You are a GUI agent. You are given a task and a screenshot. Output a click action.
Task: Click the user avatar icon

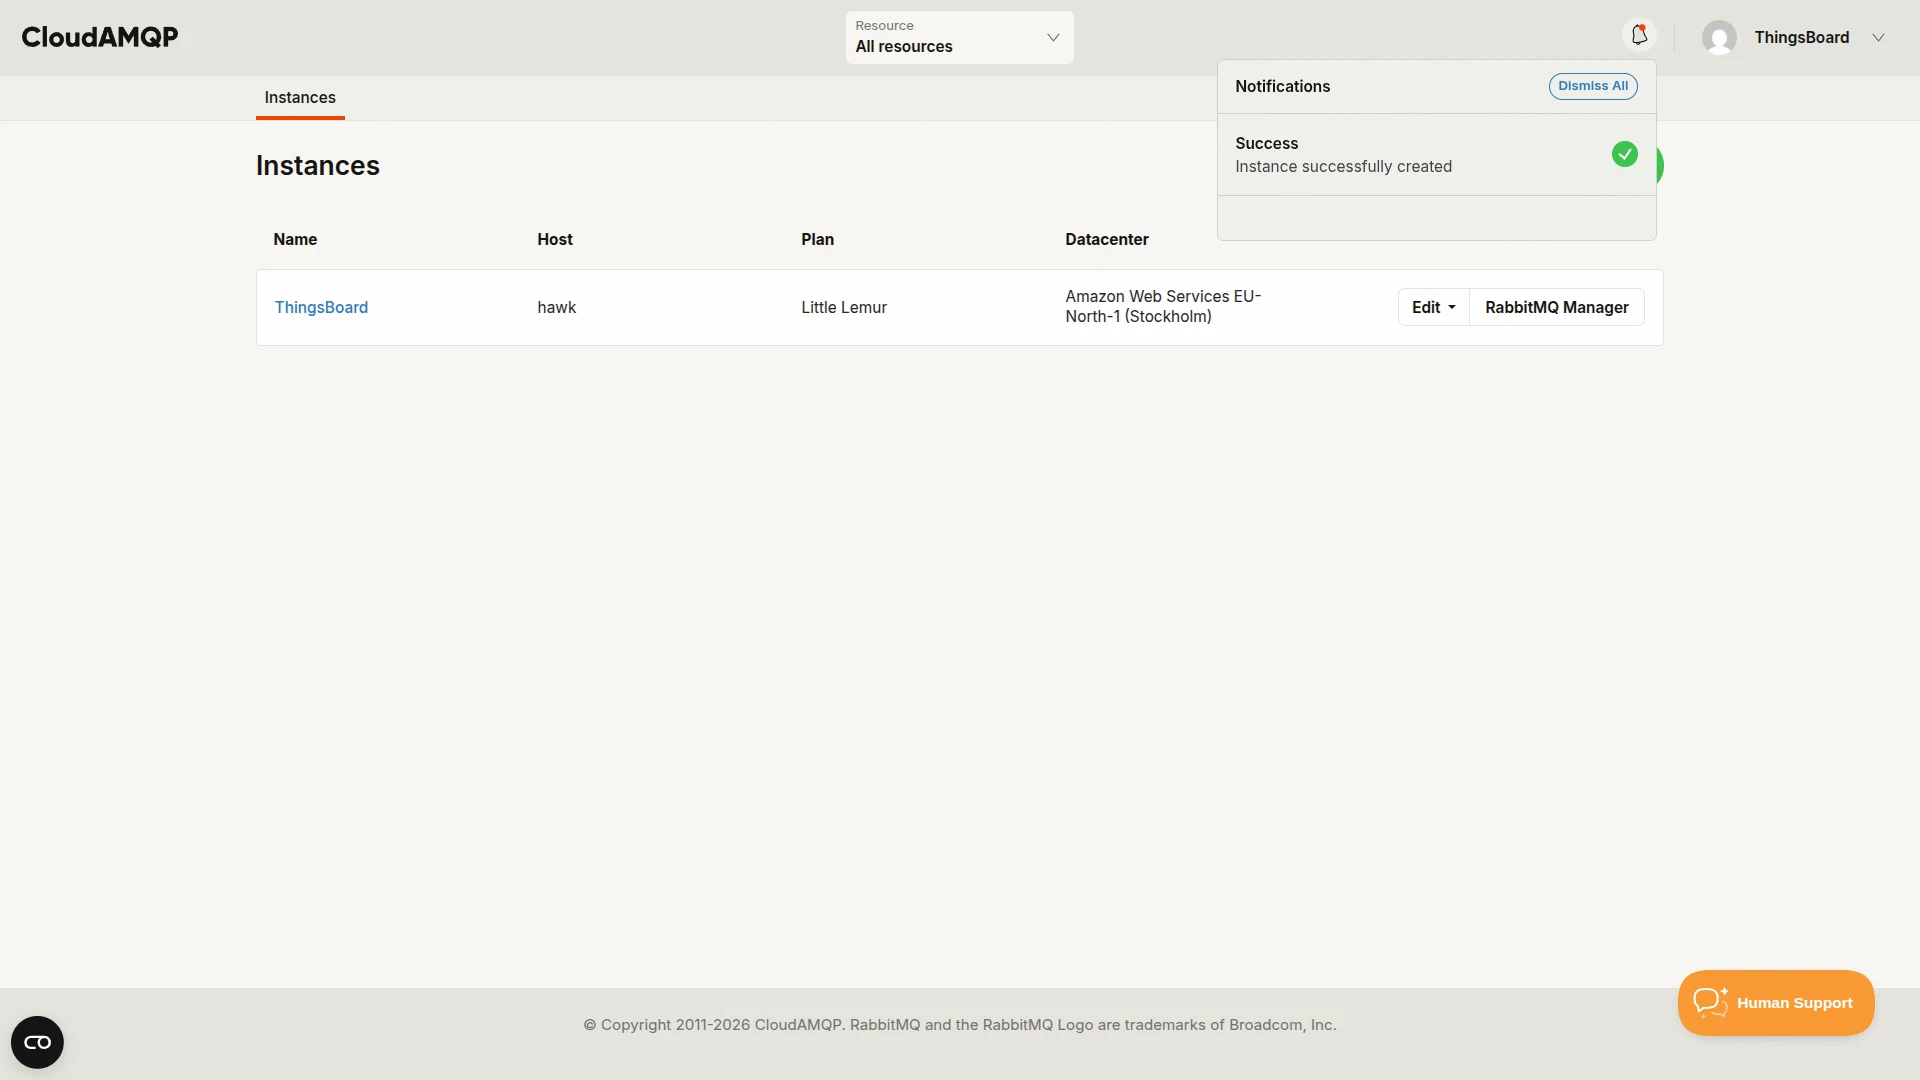click(1719, 38)
